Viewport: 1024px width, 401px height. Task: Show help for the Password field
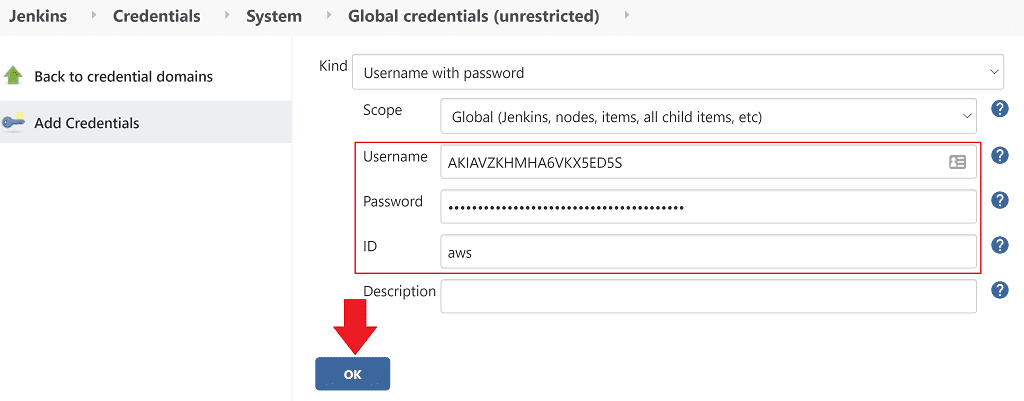(x=998, y=200)
